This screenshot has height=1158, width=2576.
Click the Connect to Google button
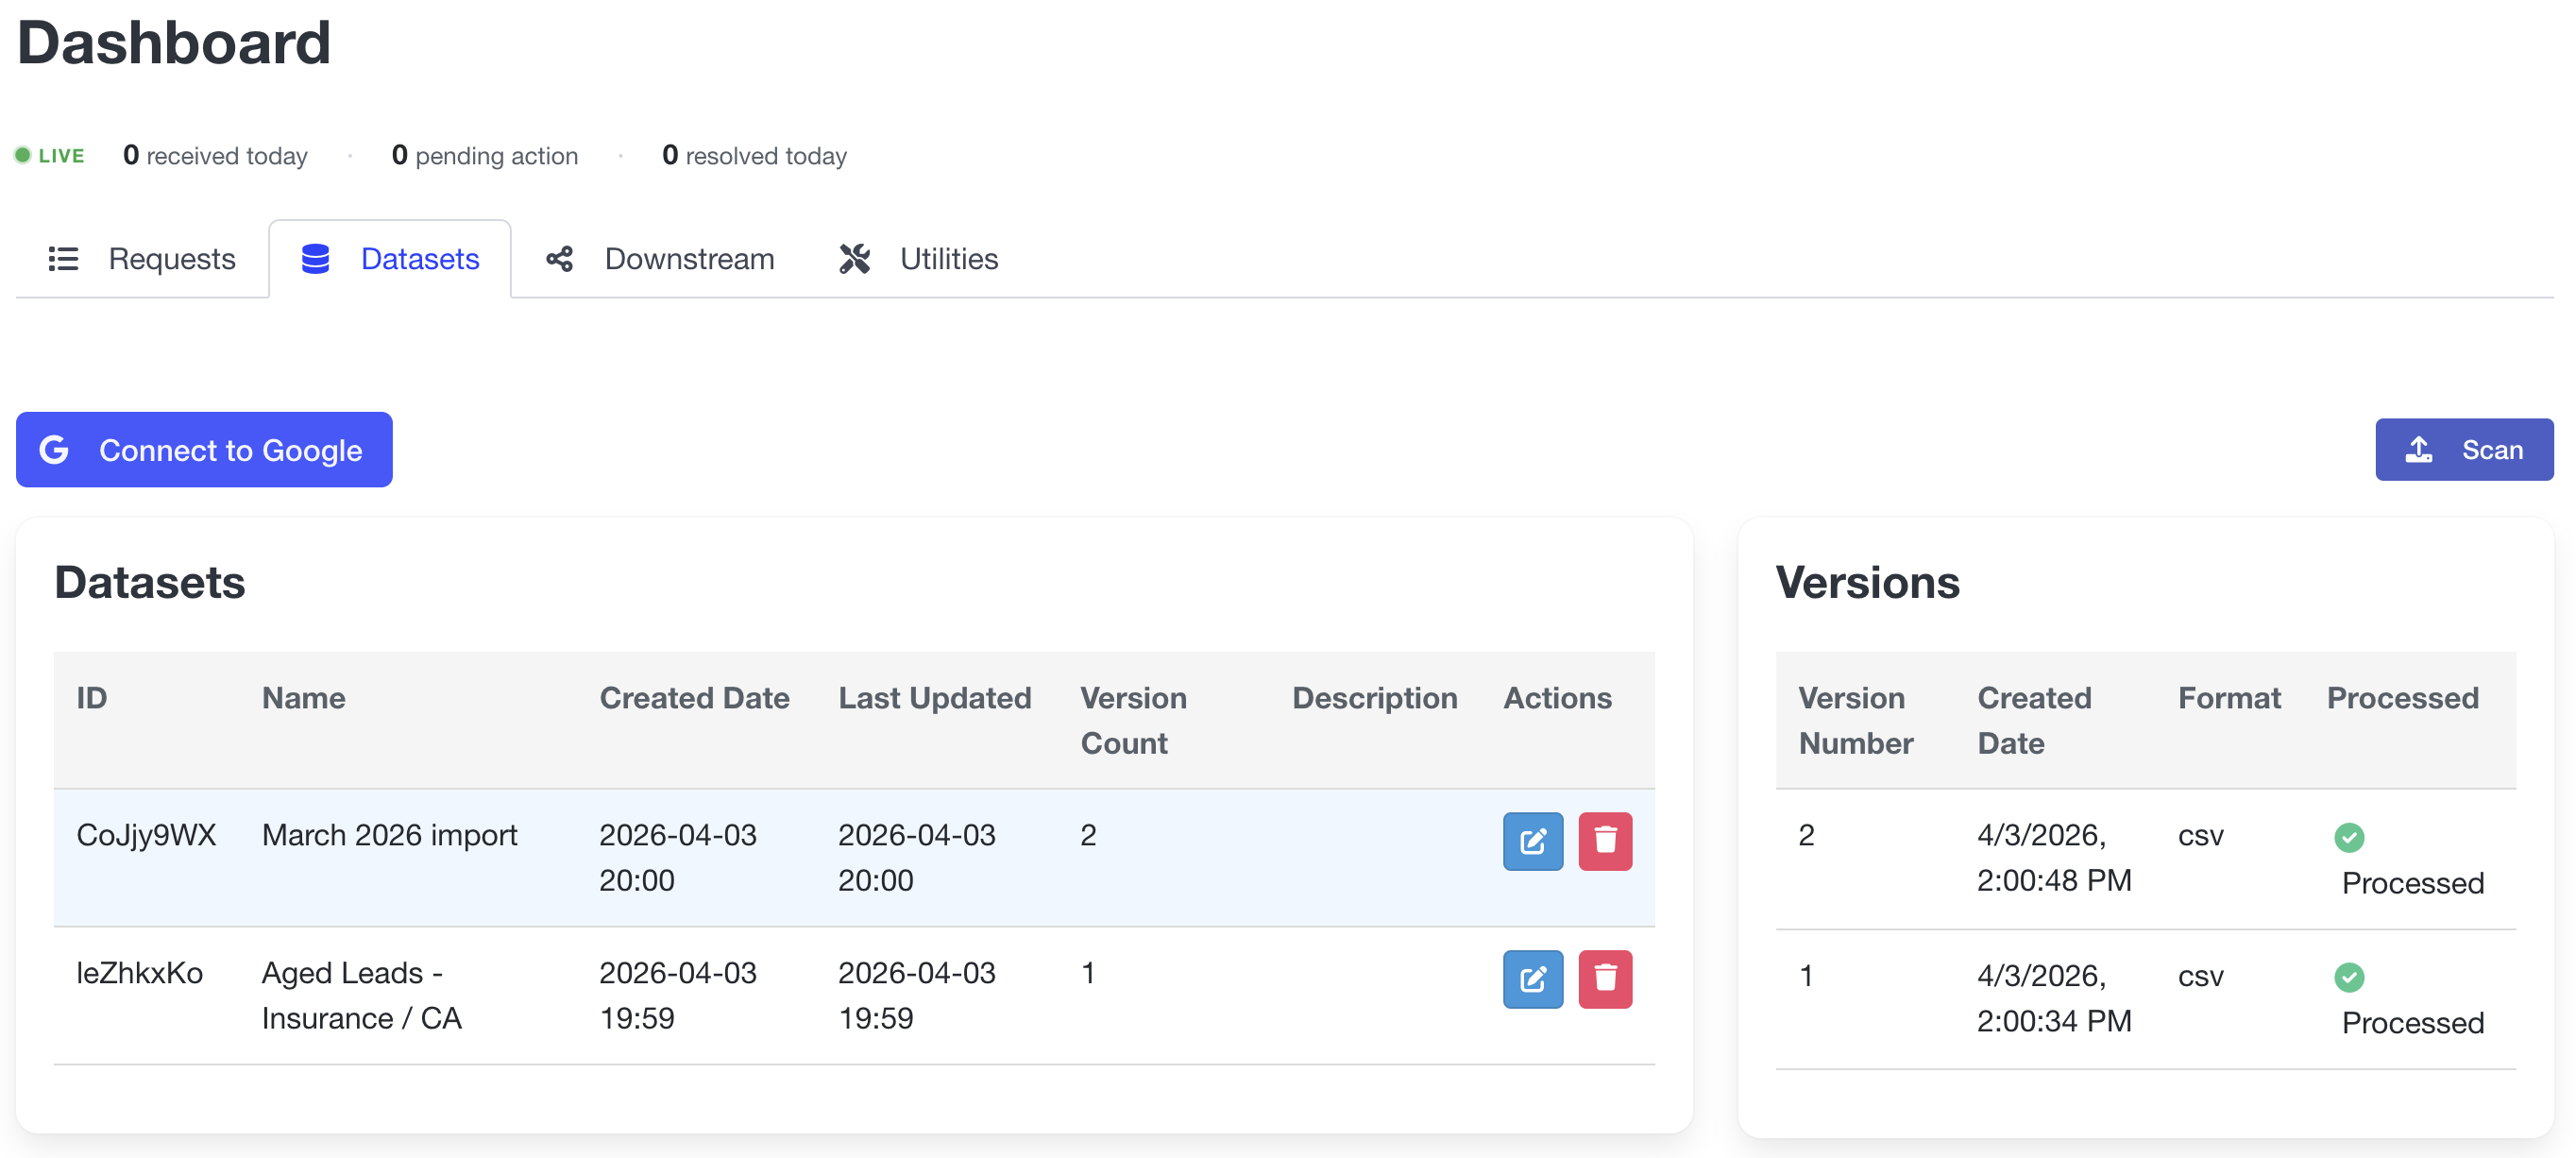(204, 449)
